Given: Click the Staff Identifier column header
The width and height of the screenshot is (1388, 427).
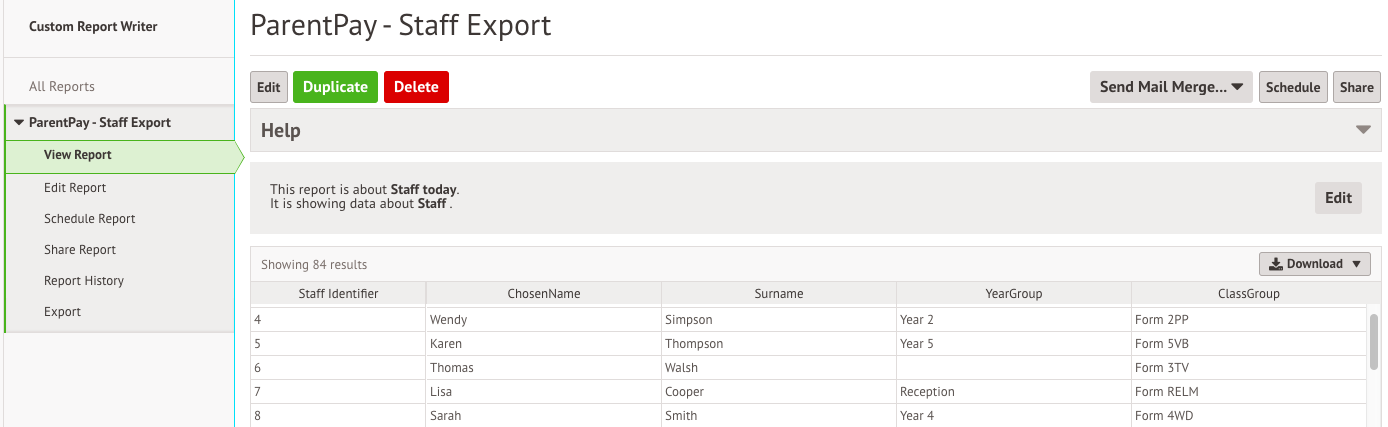Looking at the screenshot, I should click(x=338, y=294).
